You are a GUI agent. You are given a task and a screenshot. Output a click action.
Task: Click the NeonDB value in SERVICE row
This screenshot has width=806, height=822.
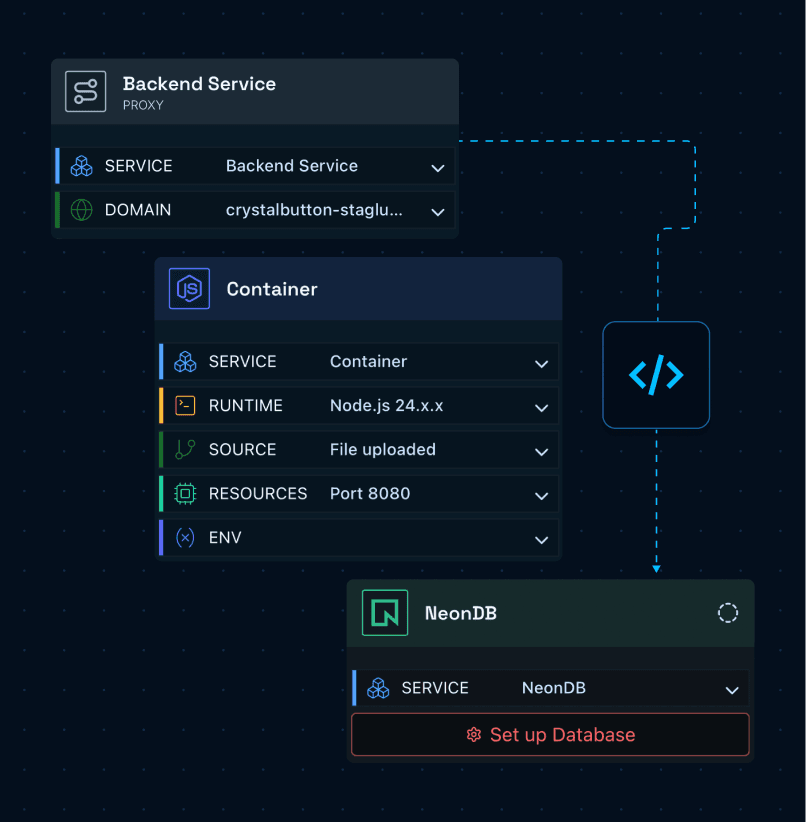tap(554, 688)
